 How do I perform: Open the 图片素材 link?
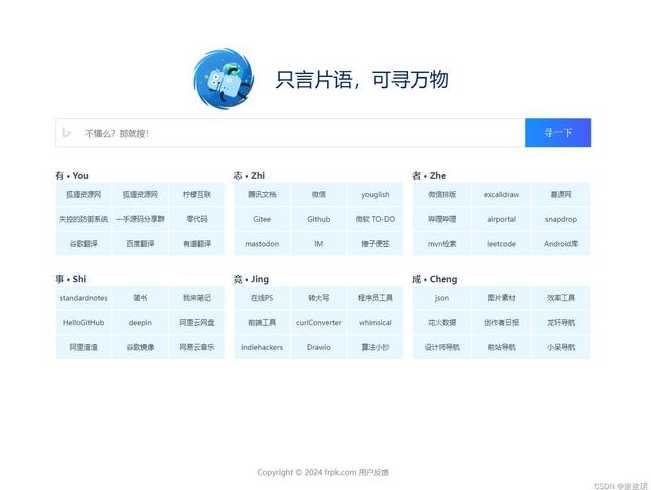click(501, 298)
